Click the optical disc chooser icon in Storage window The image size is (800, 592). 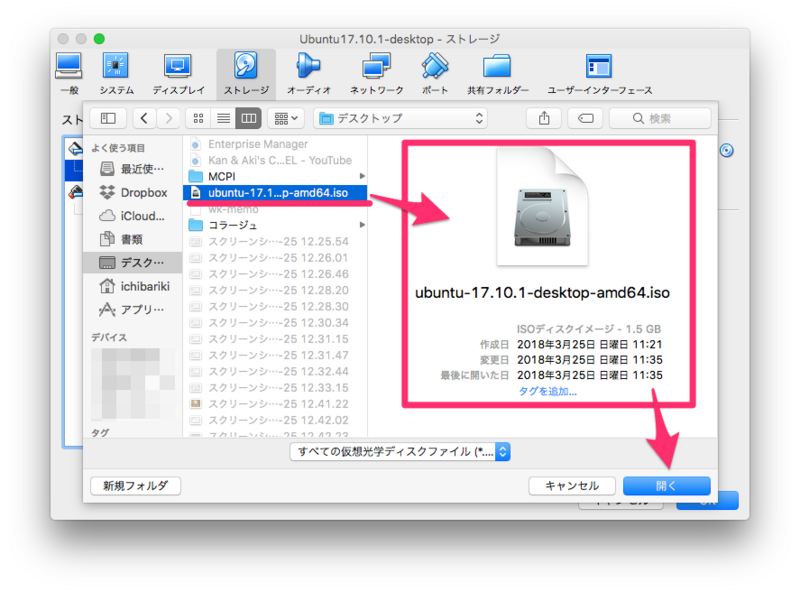(727, 151)
